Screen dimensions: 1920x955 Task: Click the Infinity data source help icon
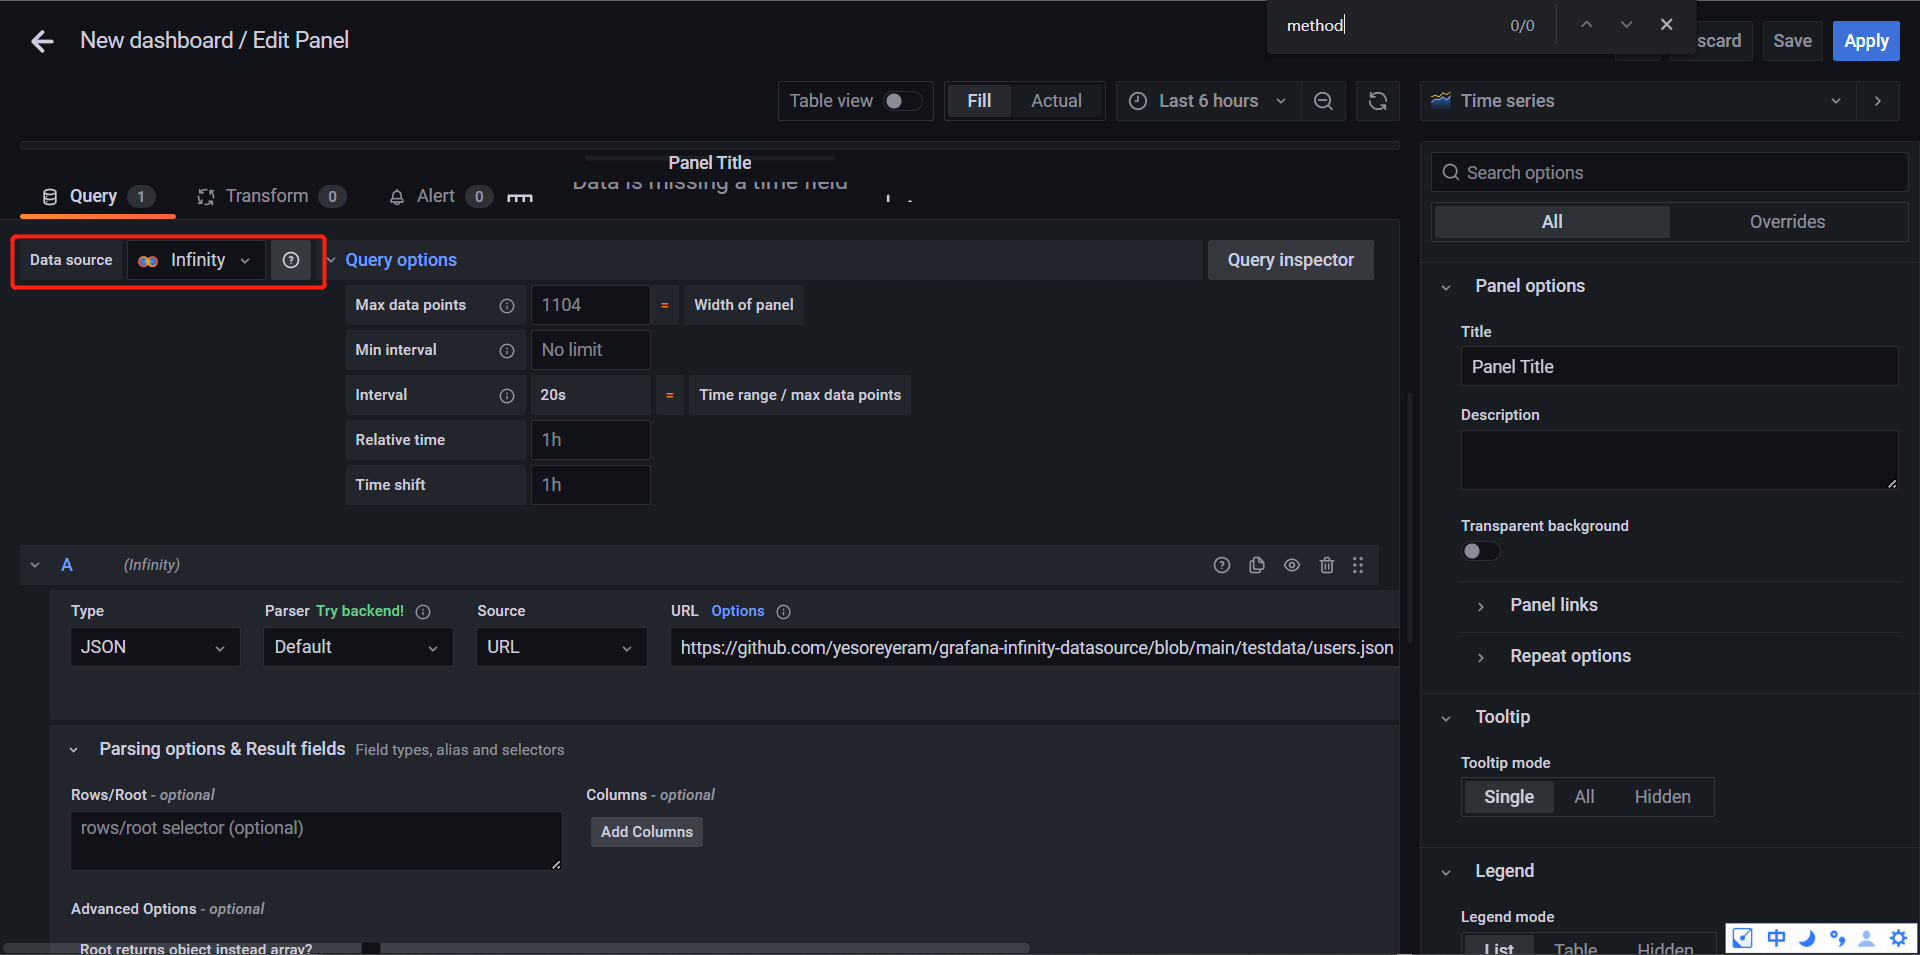click(x=291, y=260)
